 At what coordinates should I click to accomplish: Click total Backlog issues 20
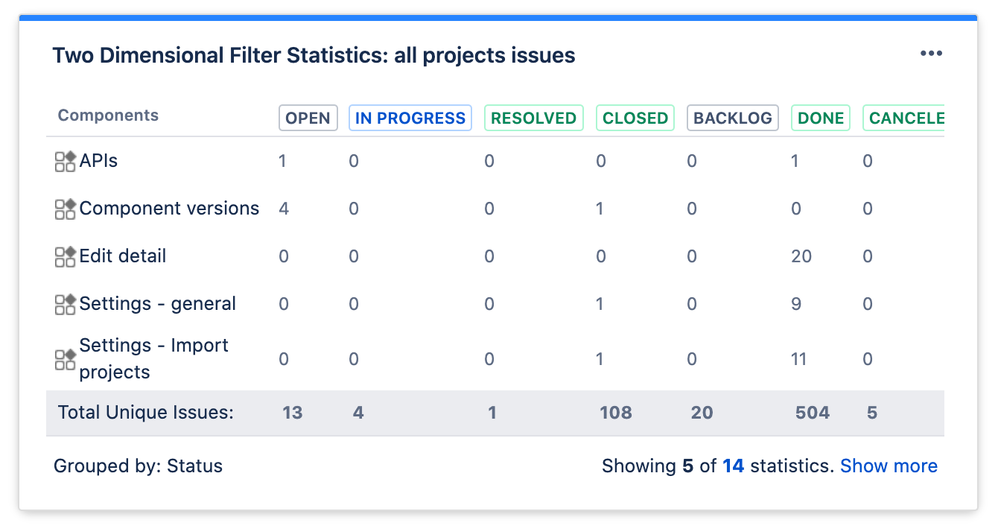click(702, 413)
